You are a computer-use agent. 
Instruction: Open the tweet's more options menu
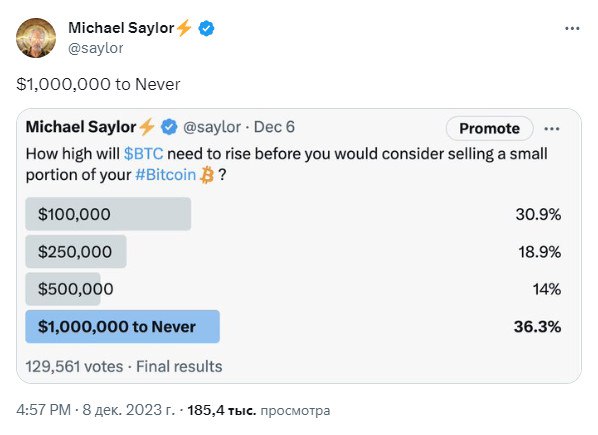[572, 29]
